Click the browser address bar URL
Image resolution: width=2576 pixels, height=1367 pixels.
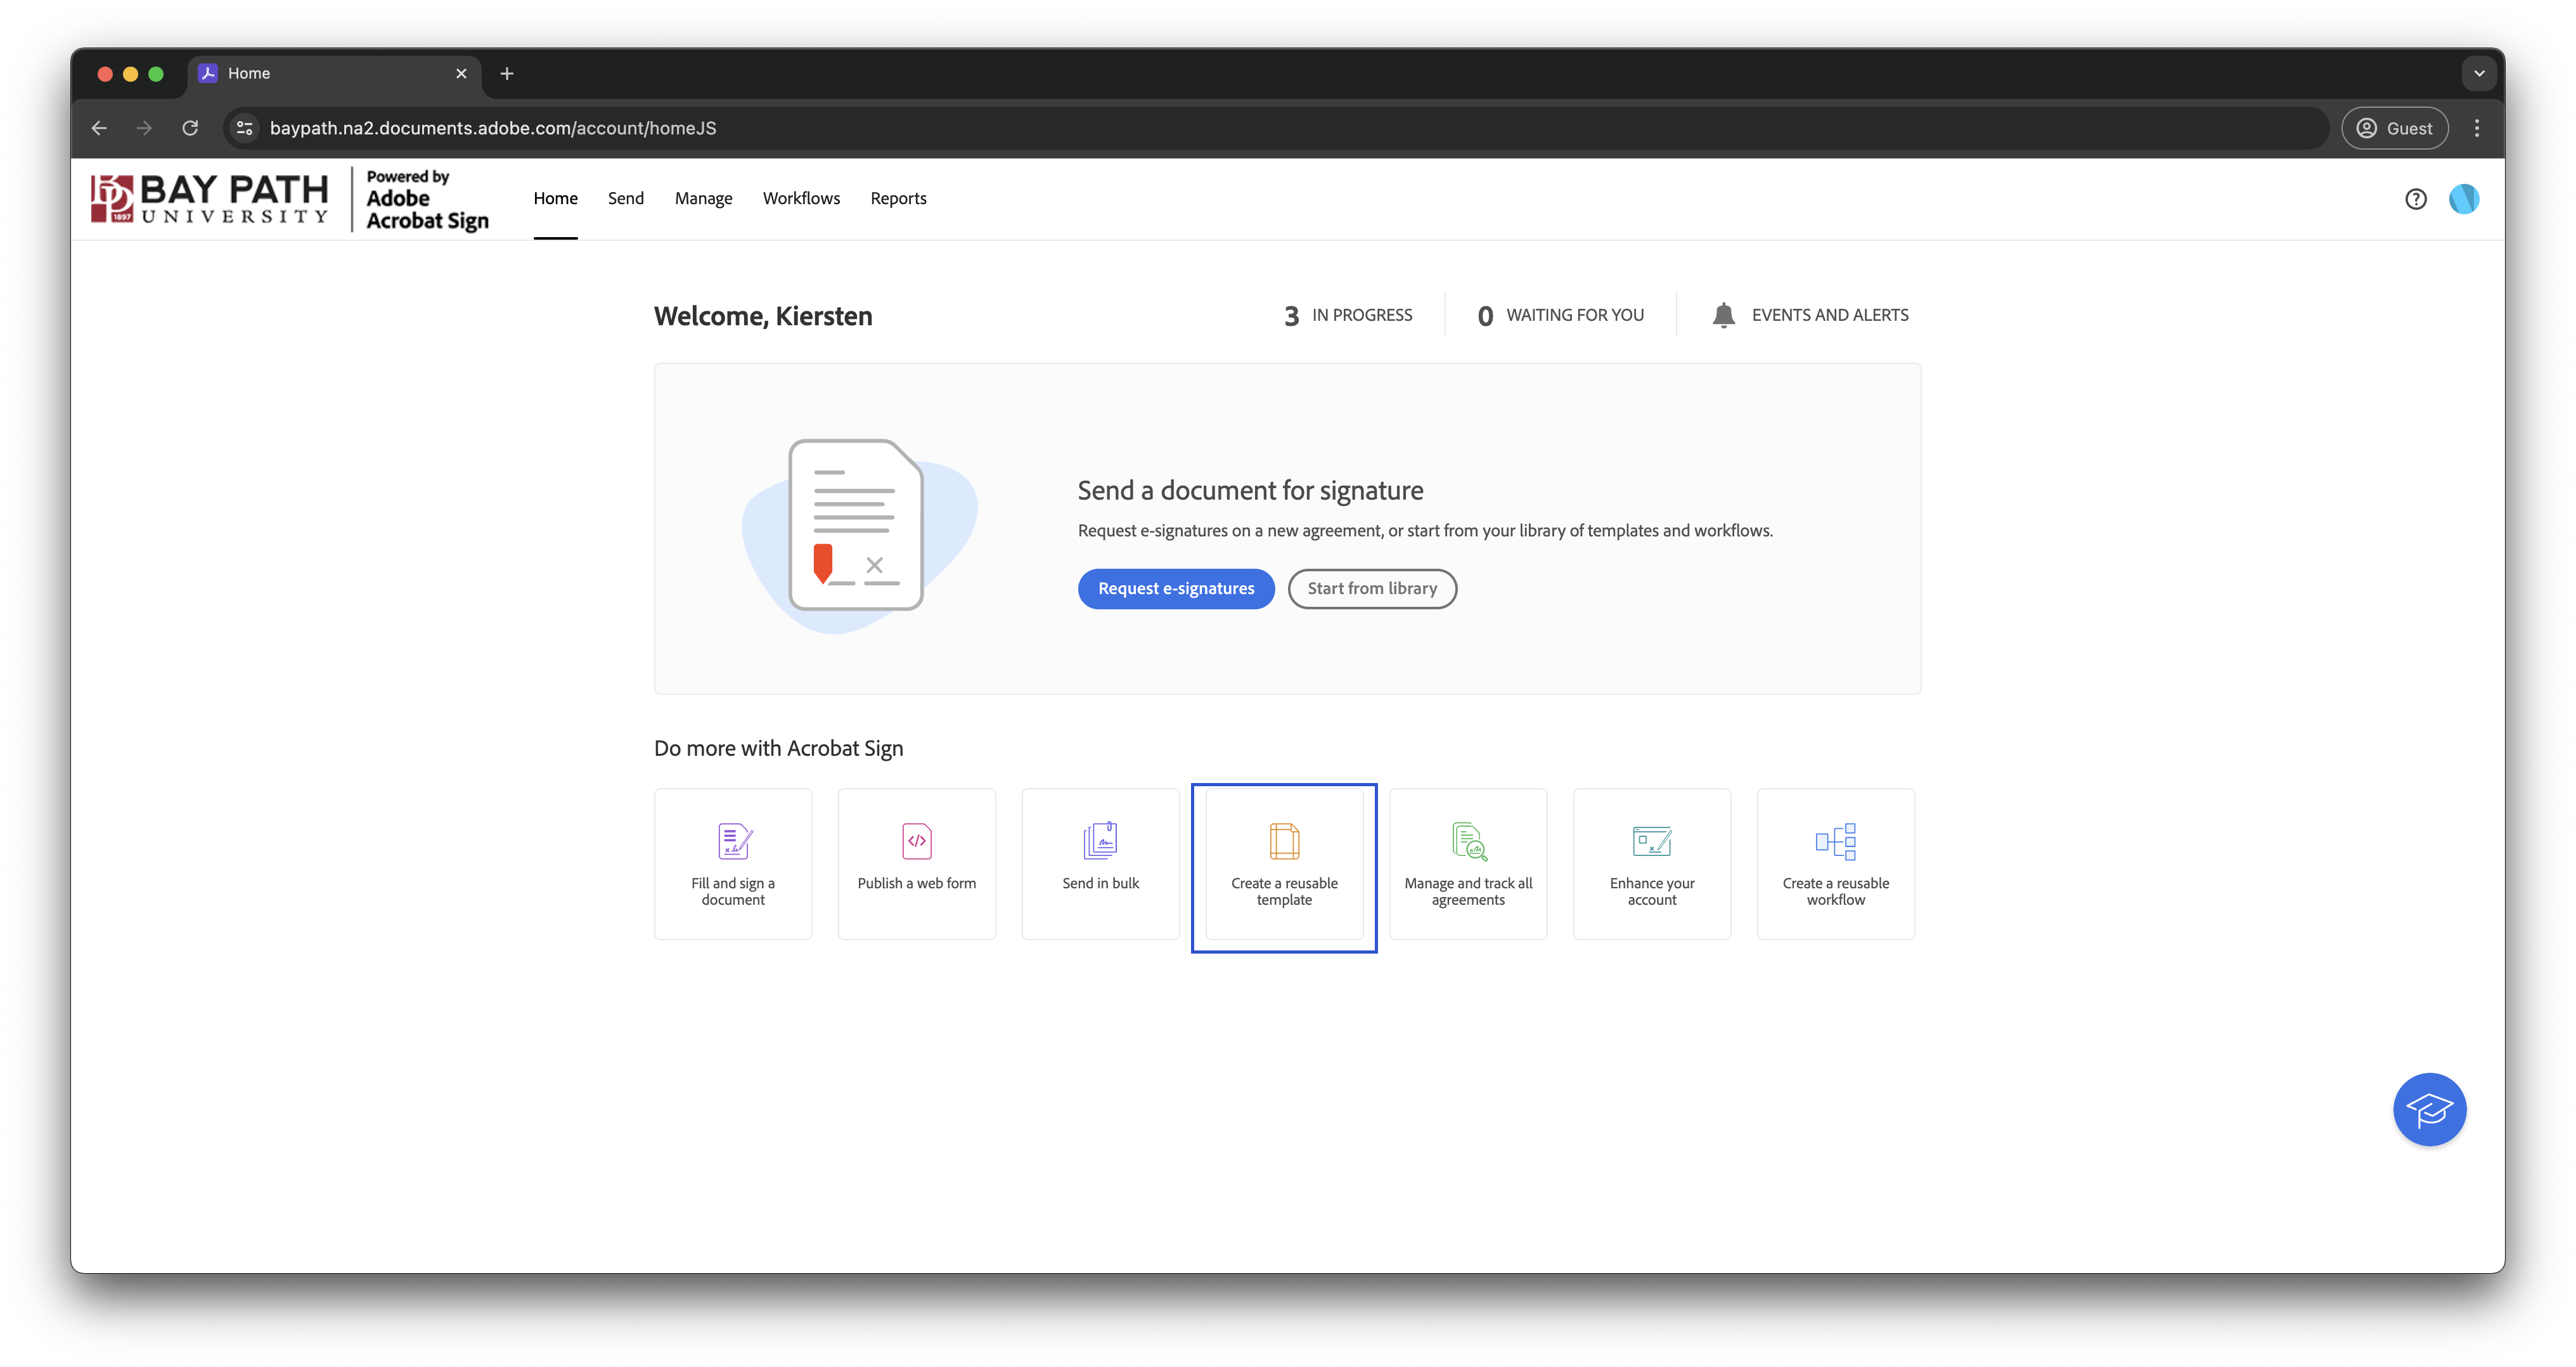pos(493,128)
